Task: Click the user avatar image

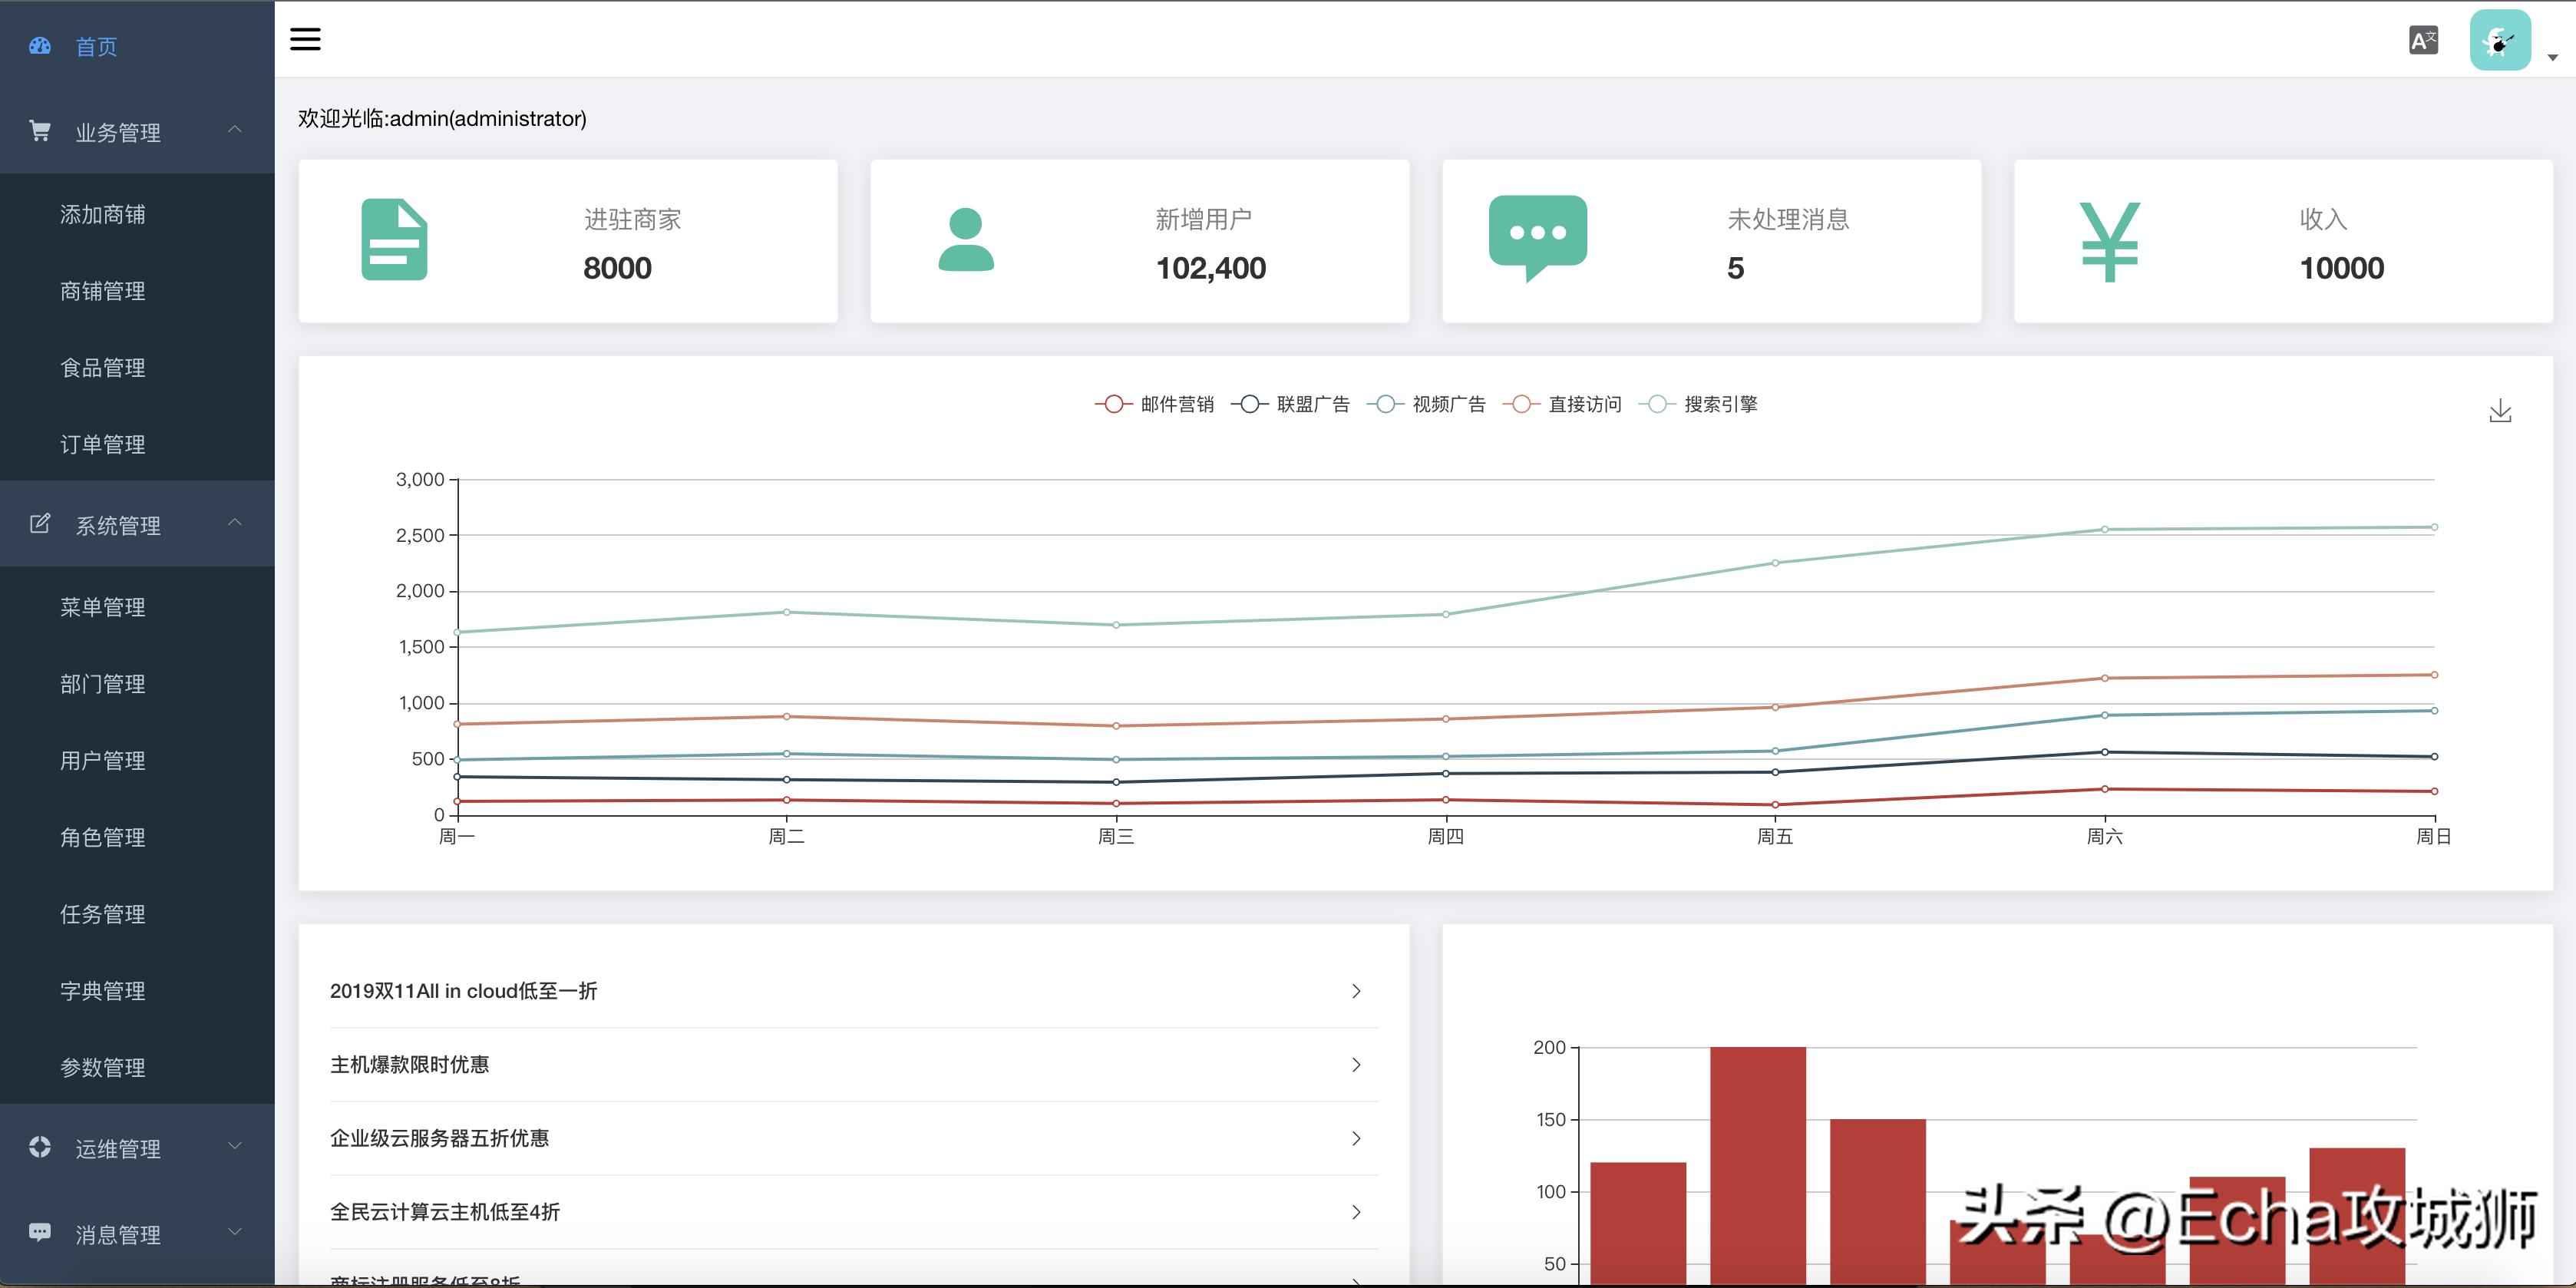Action: pyautogui.click(x=2499, y=41)
